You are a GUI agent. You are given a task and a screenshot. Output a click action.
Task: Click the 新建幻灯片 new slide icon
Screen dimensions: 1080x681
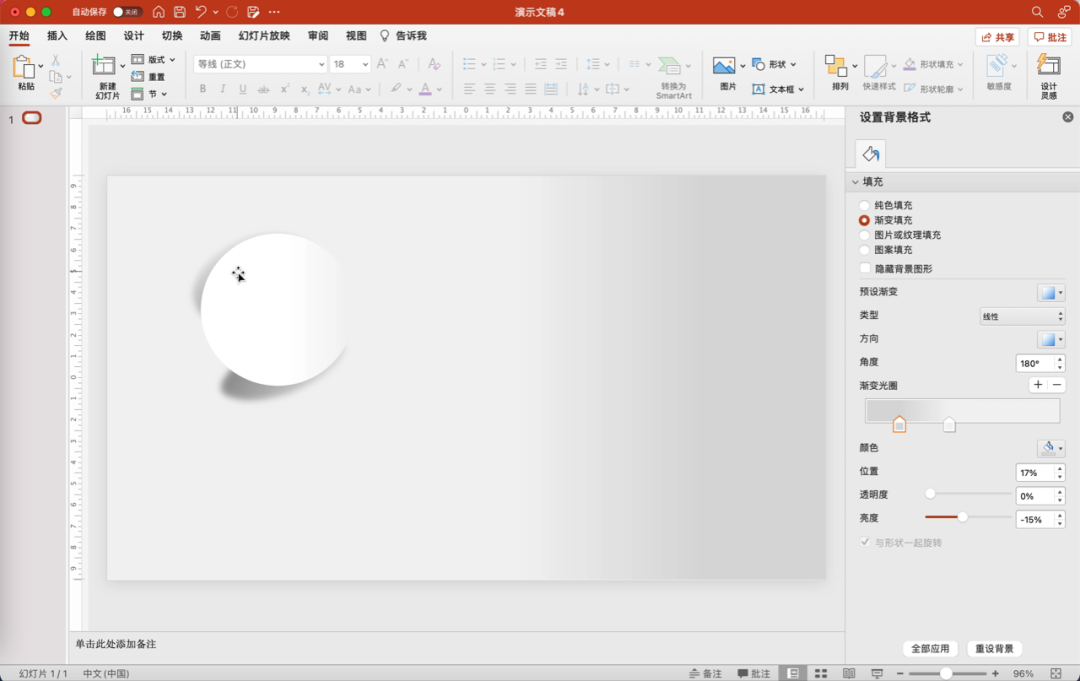pyautogui.click(x=105, y=67)
